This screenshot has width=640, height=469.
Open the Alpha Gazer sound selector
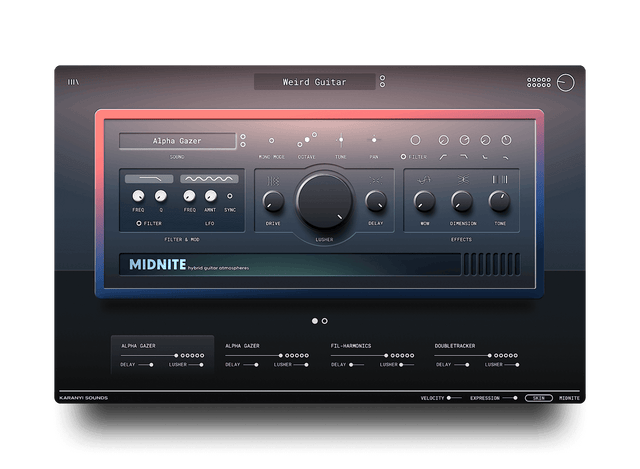click(177, 141)
